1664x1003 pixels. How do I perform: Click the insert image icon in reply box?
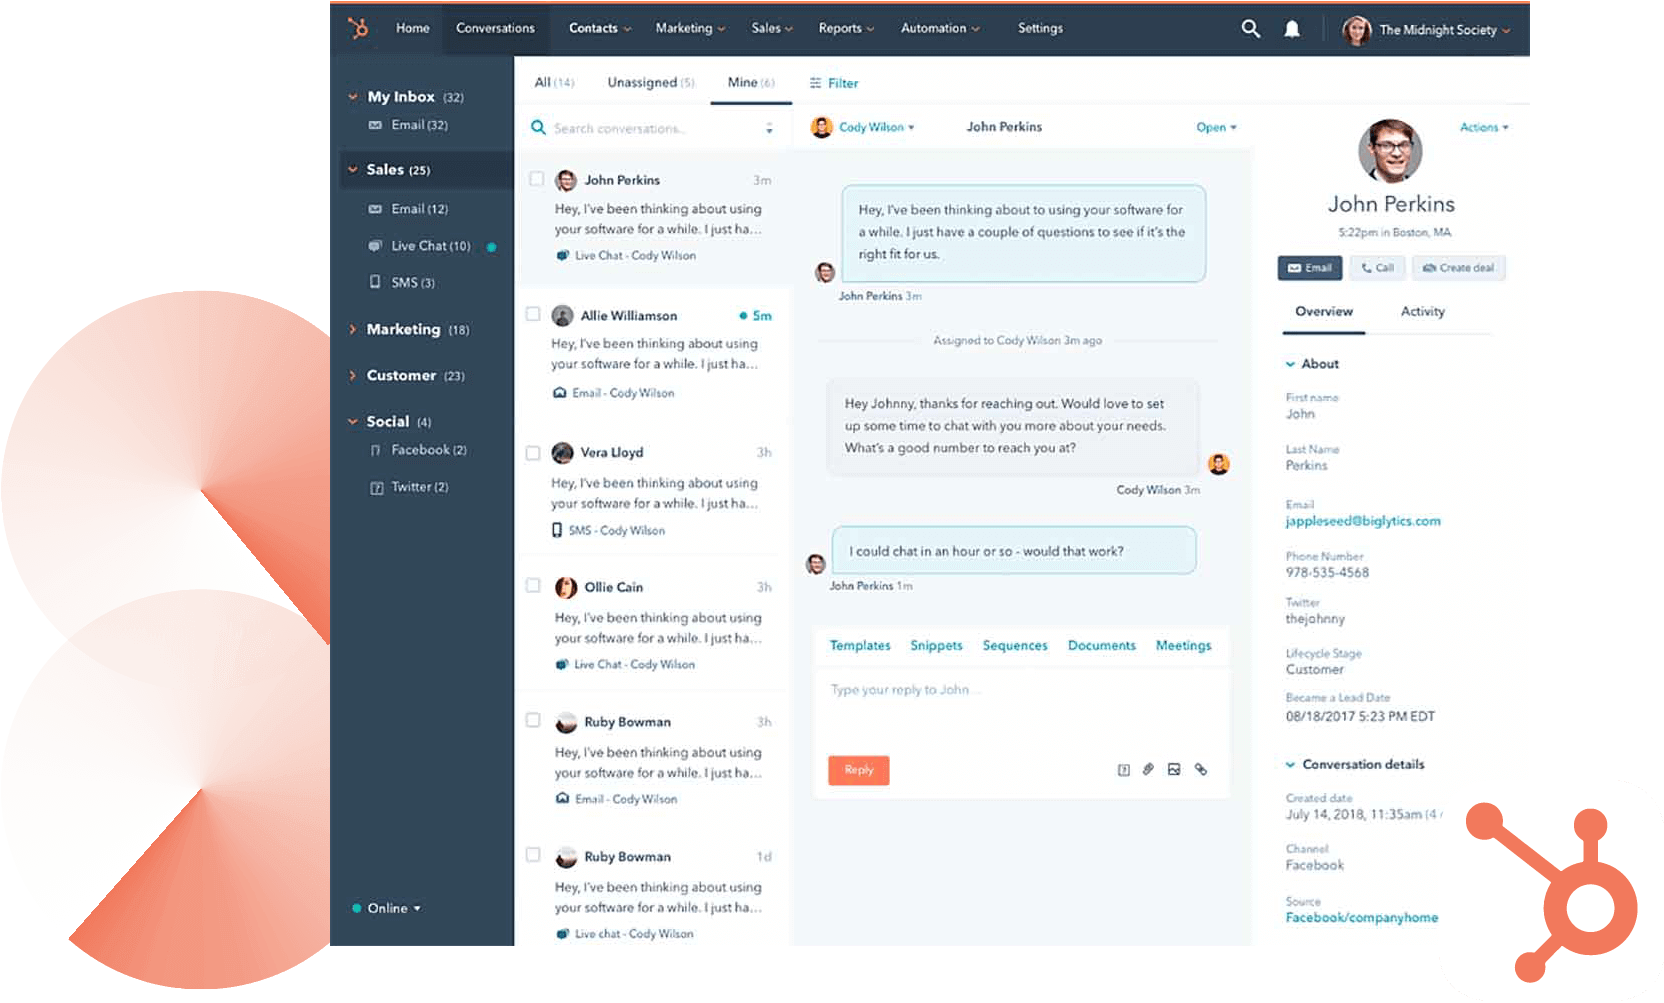[1174, 769]
